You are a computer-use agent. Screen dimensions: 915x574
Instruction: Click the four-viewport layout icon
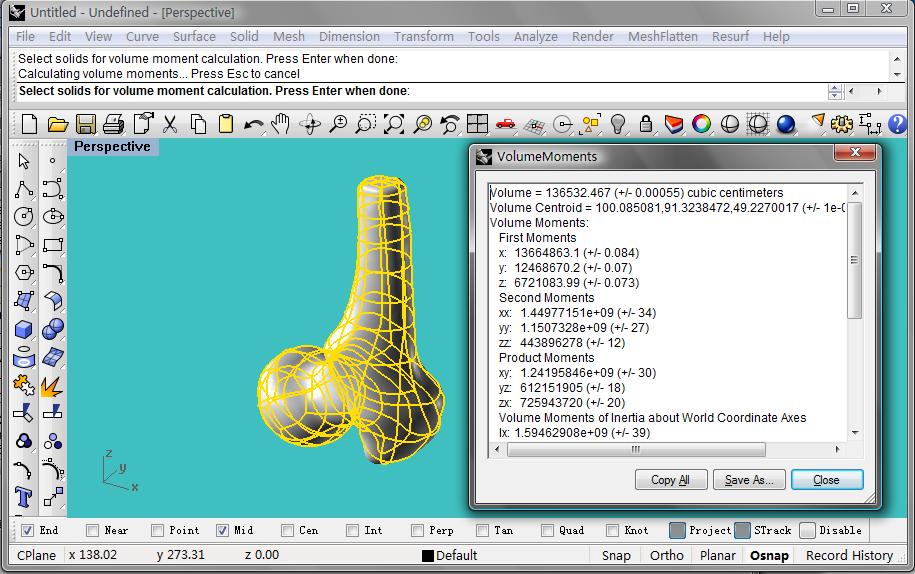point(477,124)
